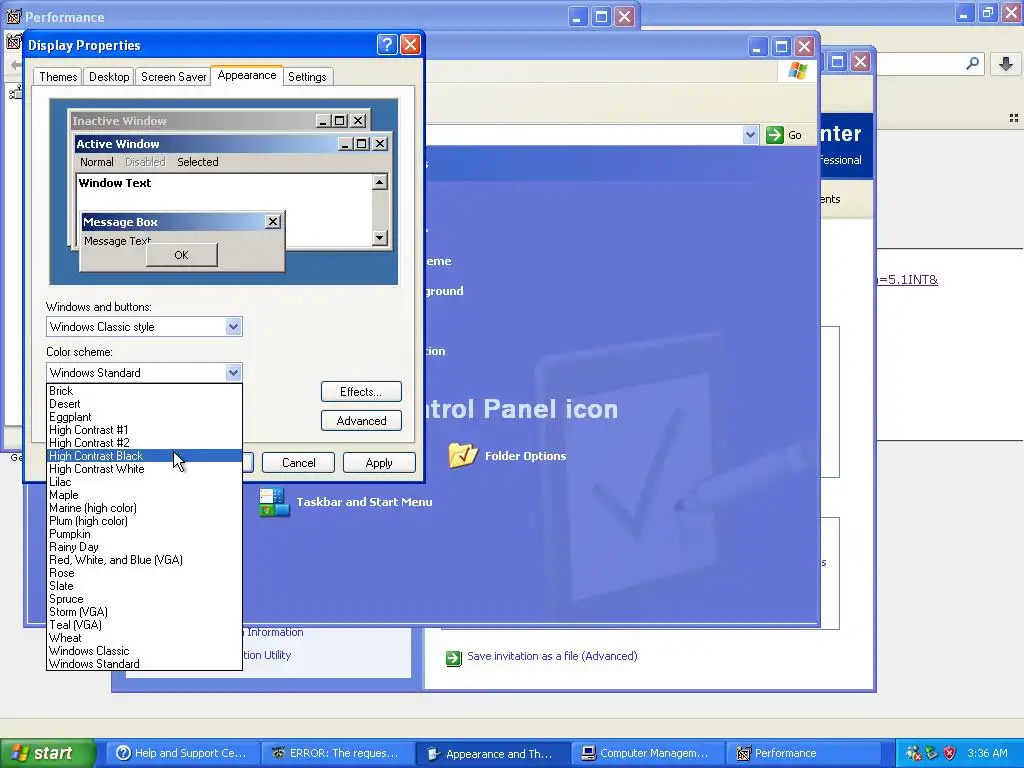Select the Rainy Day color scheme
Image resolution: width=1024 pixels, height=768 pixels.
pyautogui.click(x=144, y=547)
